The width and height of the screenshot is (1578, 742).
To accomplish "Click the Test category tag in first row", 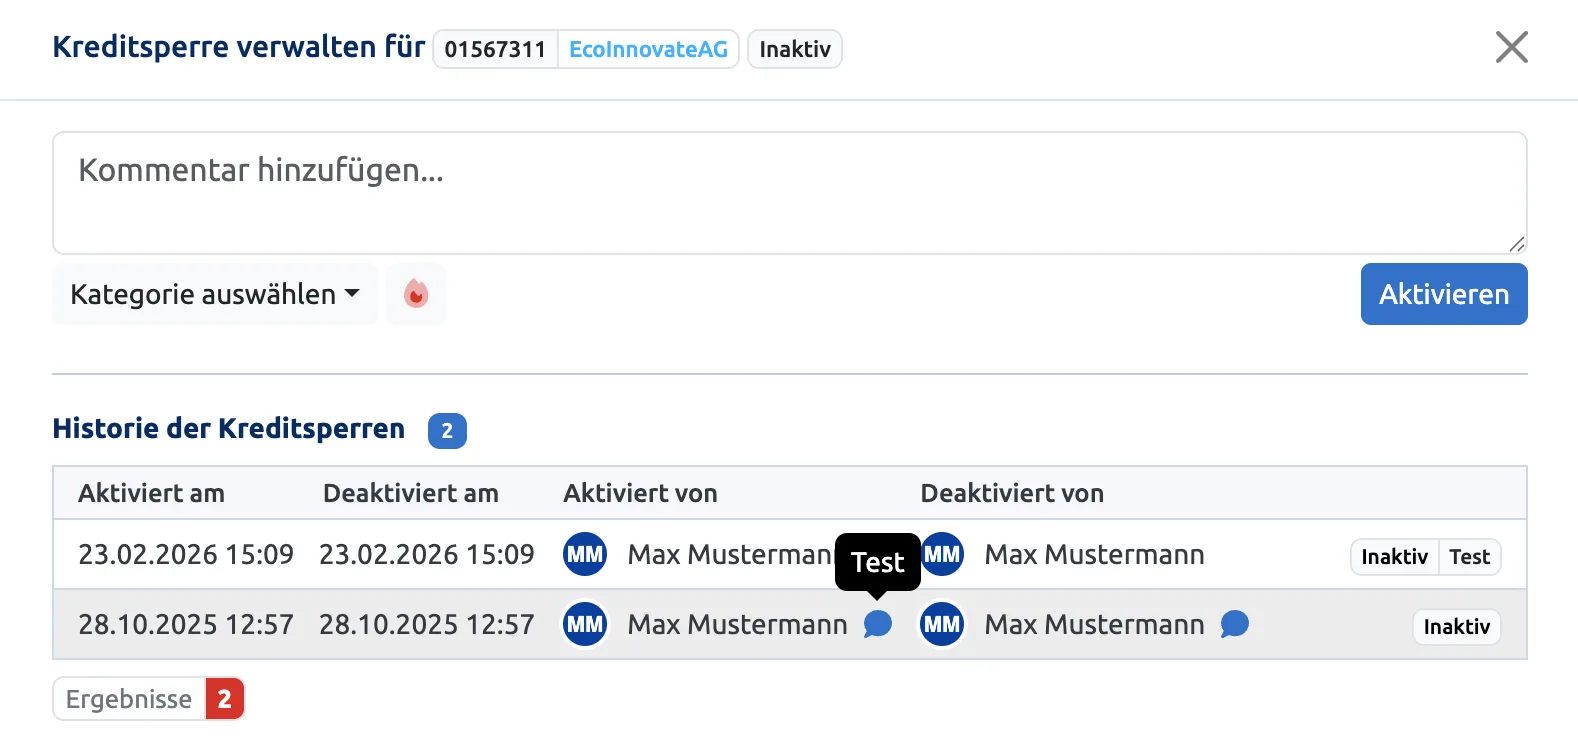I will click(x=1469, y=557).
